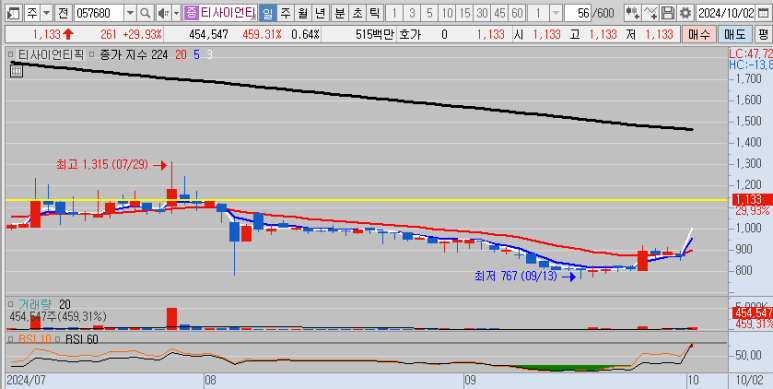This screenshot has width=773, height=389.
Task: Click the red 20 moving average label
Action: click(181, 55)
